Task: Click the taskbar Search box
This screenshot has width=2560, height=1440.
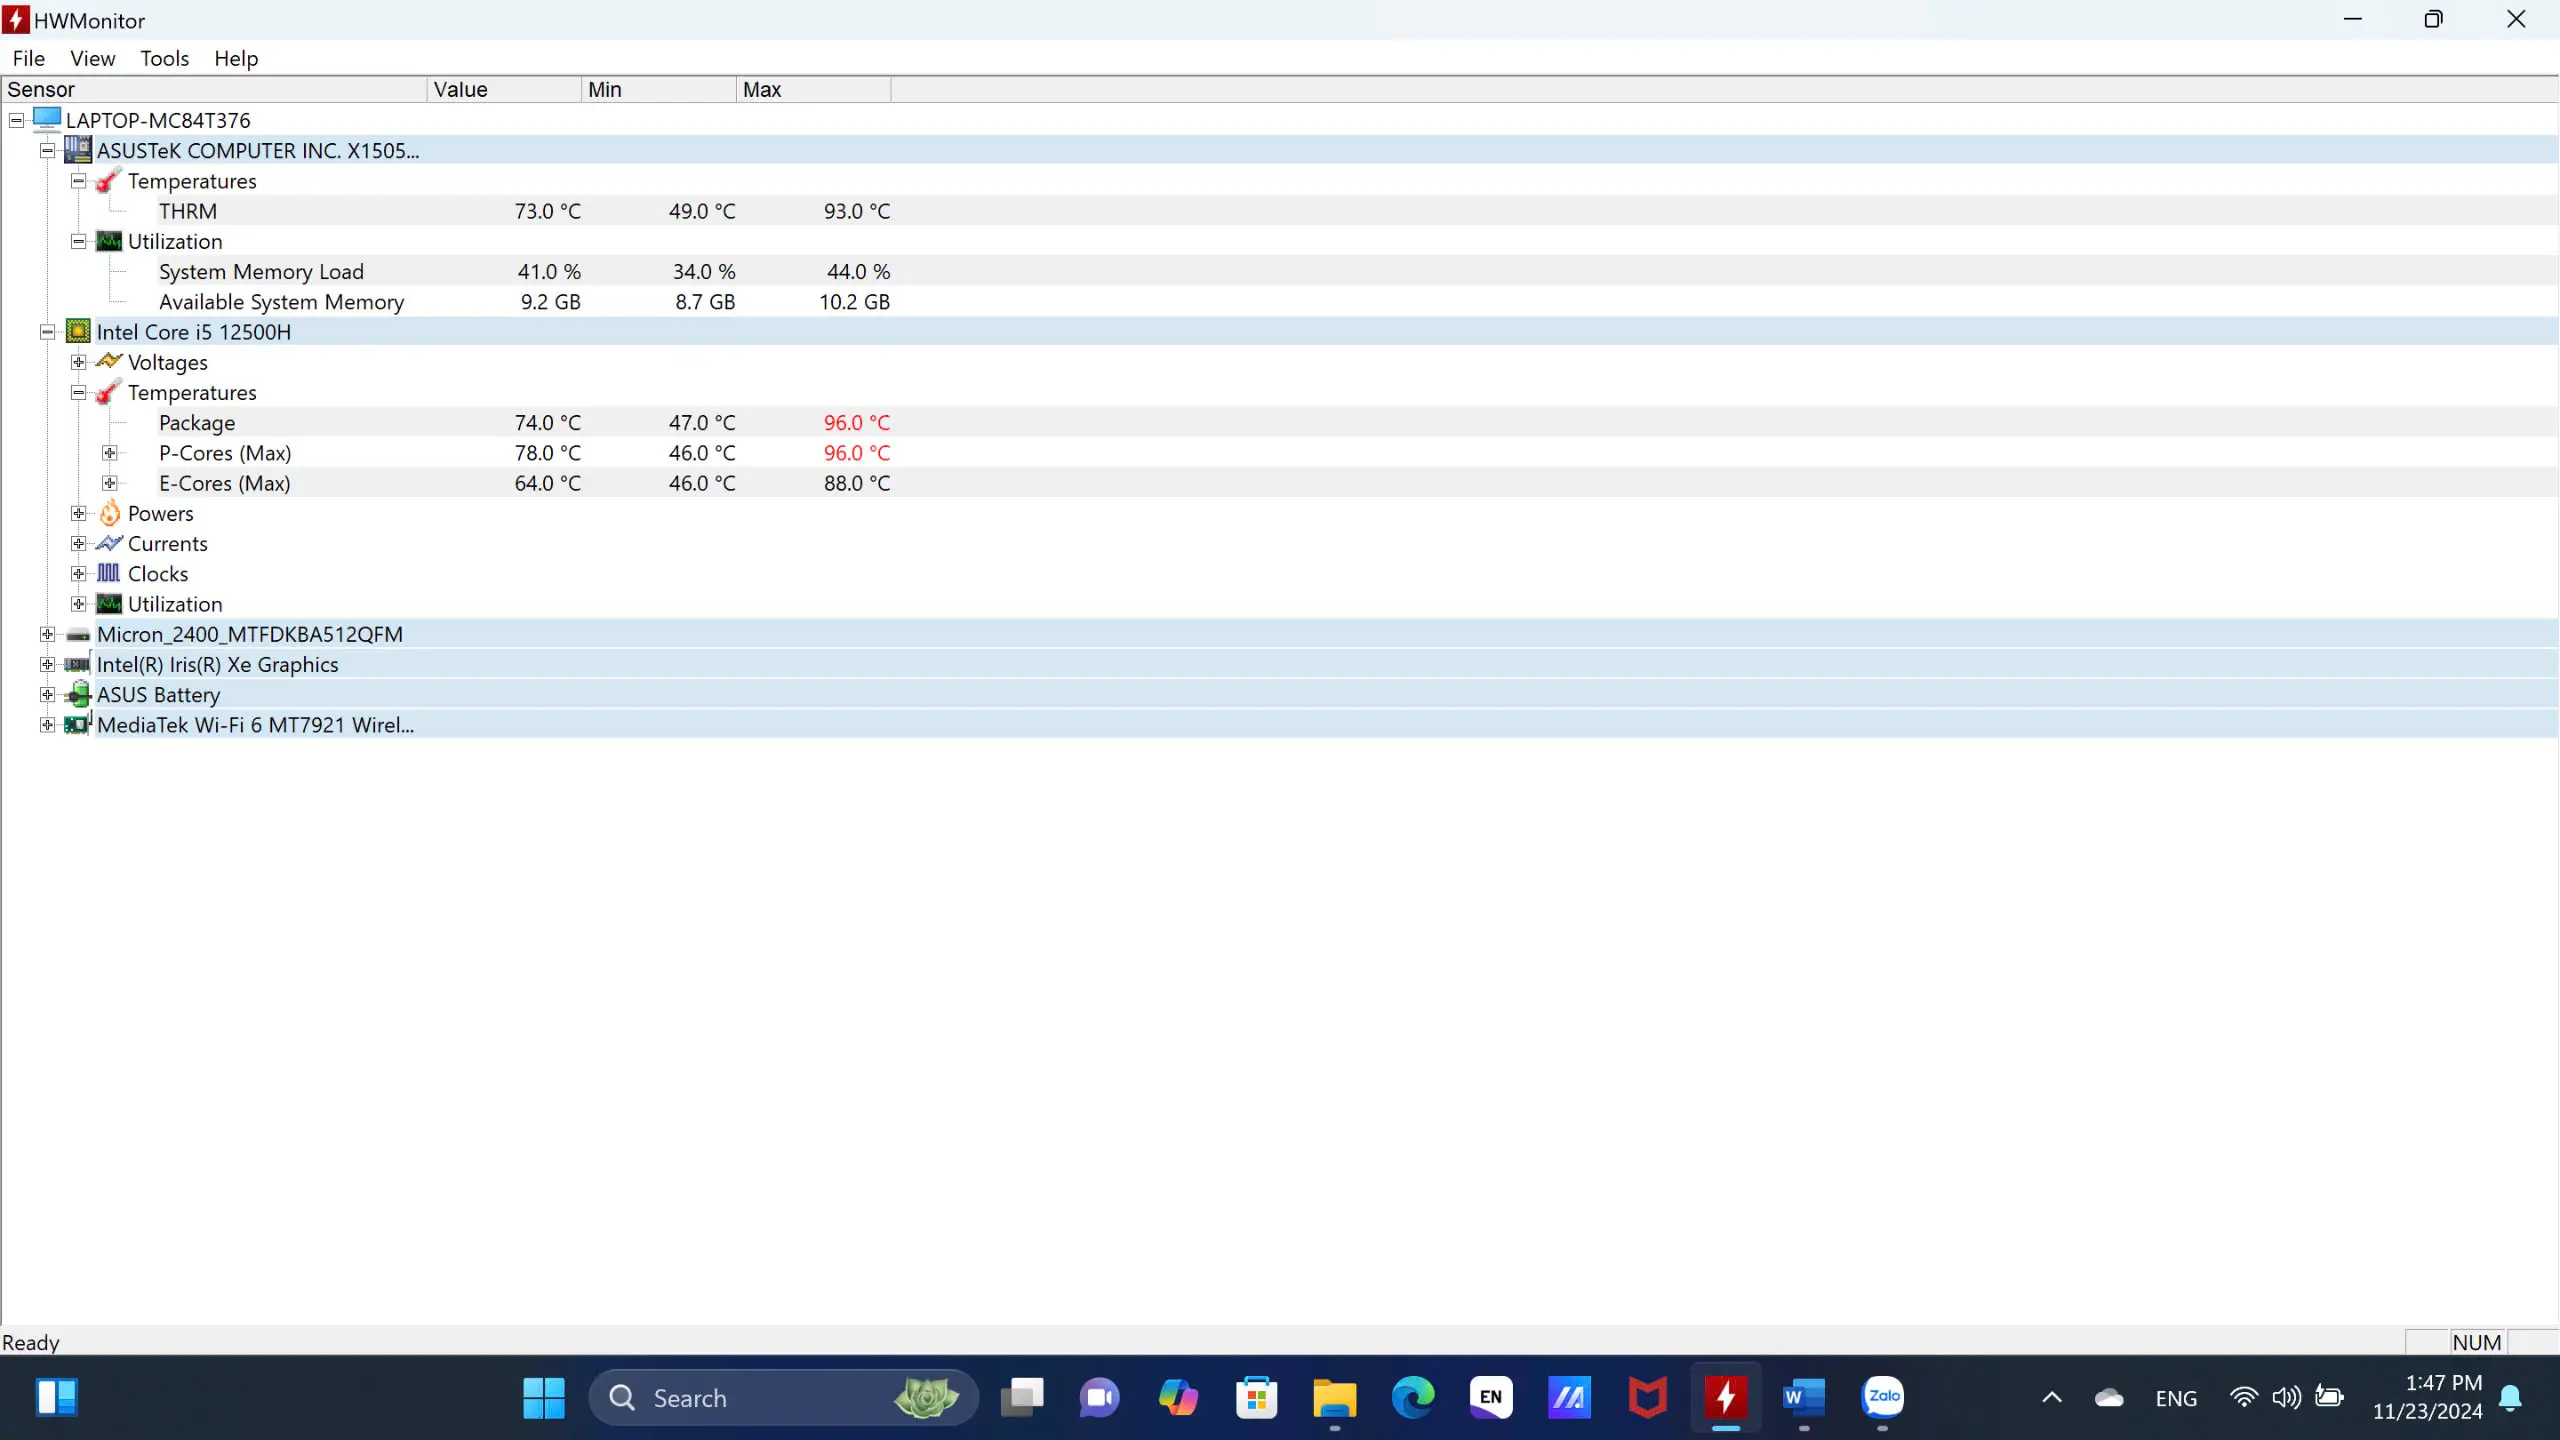Action: pos(784,1398)
